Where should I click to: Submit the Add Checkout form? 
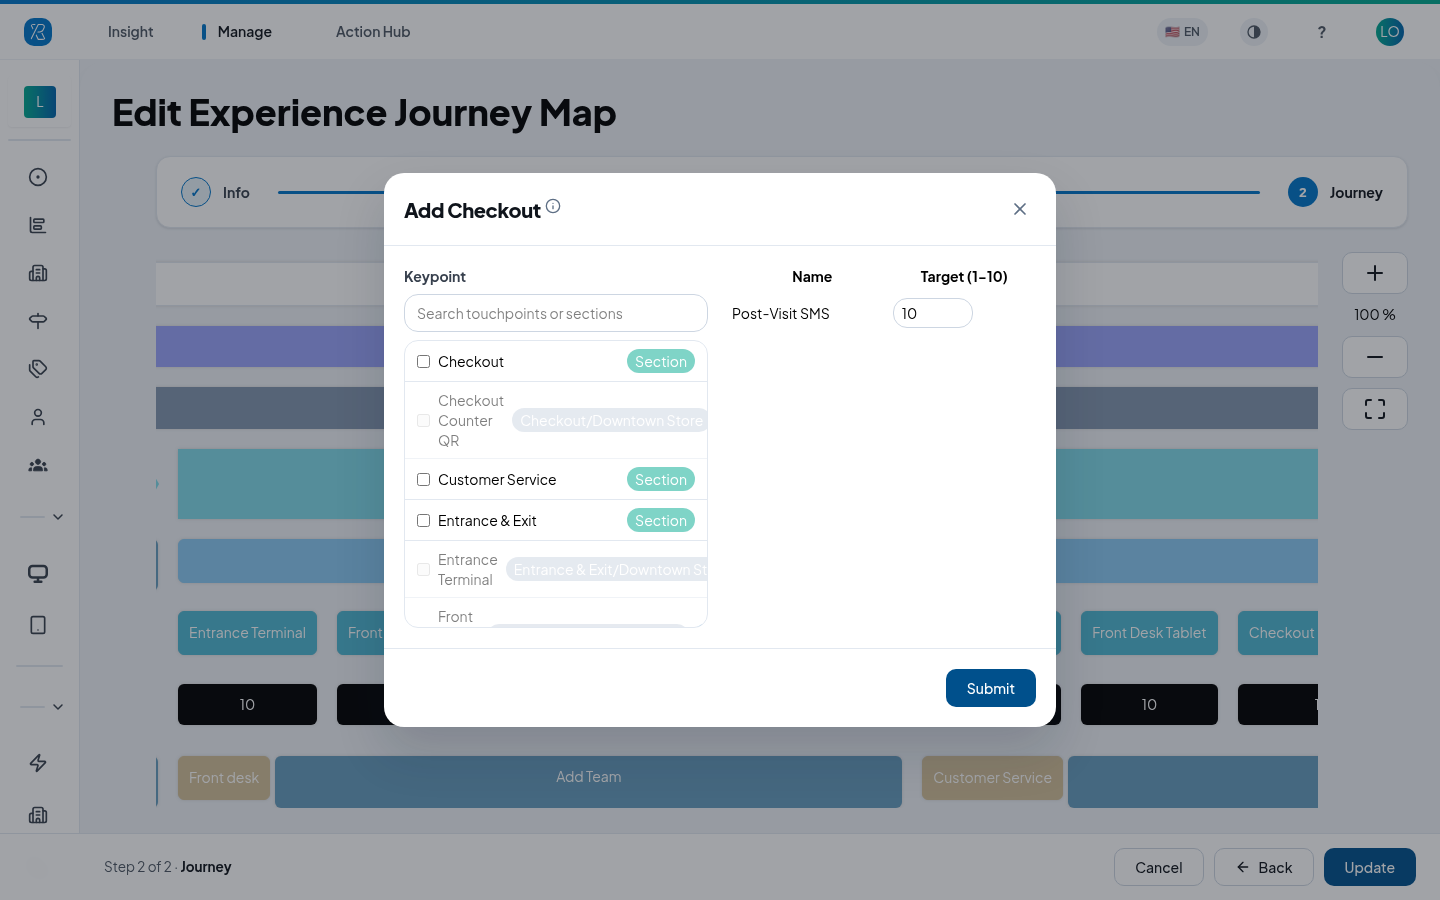click(x=991, y=688)
